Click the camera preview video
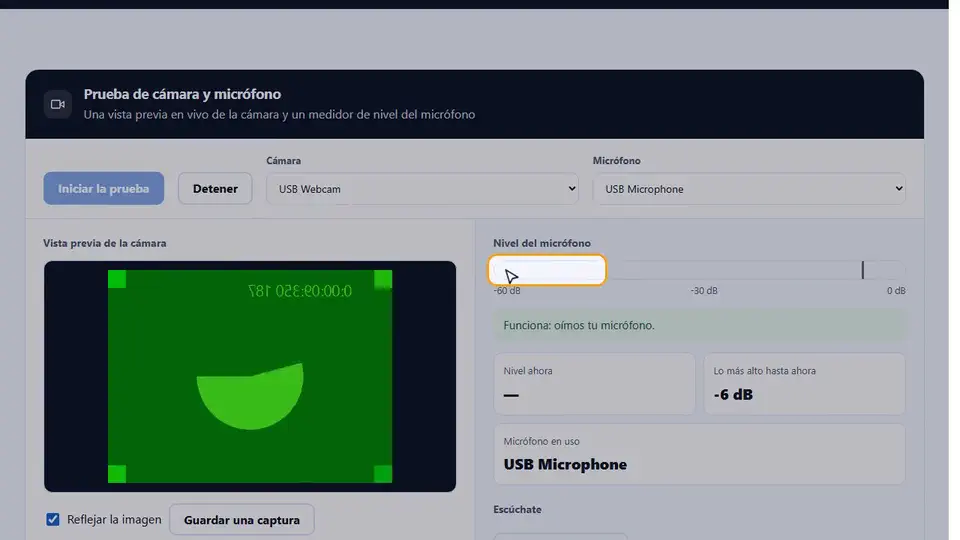 coord(250,377)
